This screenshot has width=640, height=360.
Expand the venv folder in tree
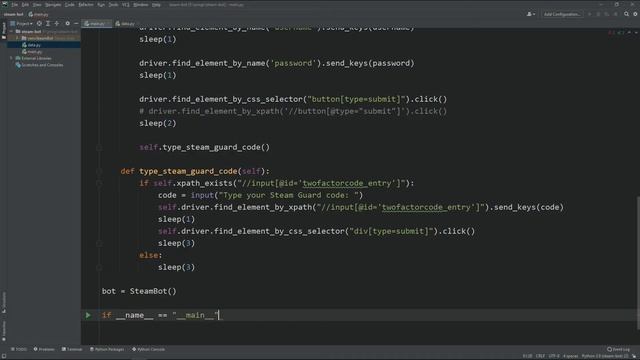point(18,38)
